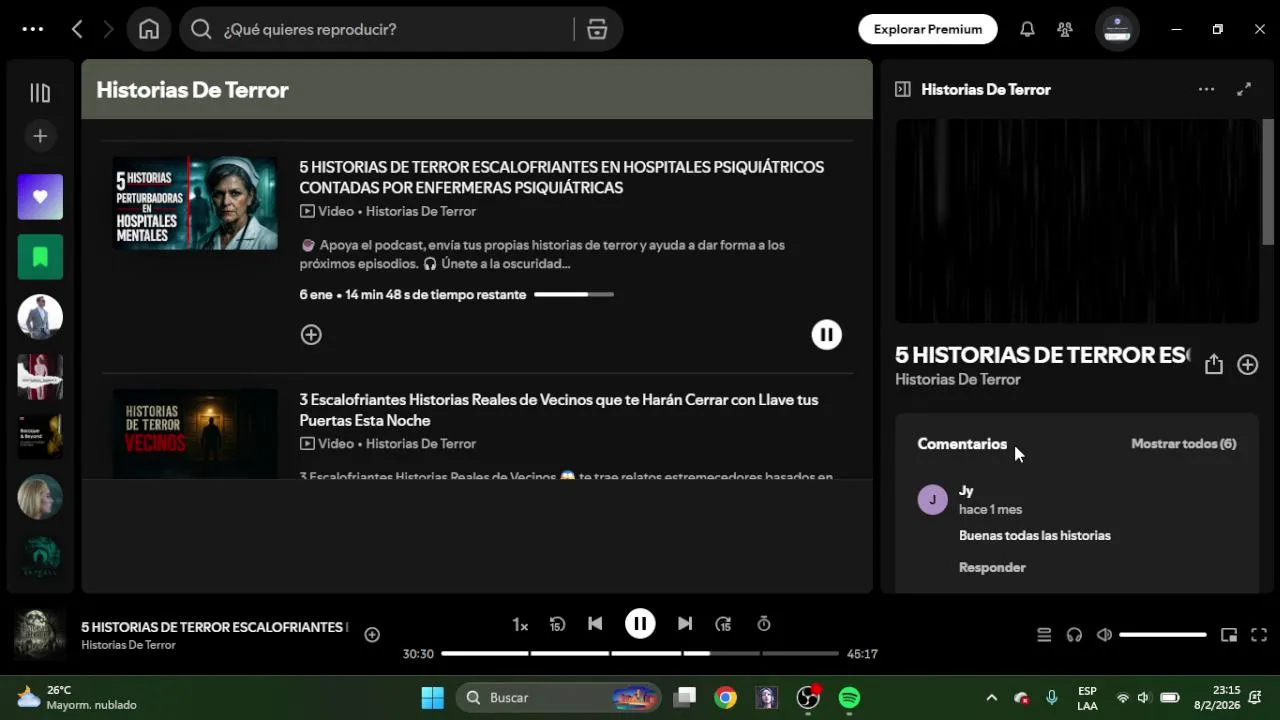Open the queue
This screenshot has height=720, width=1280.
point(1044,635)
